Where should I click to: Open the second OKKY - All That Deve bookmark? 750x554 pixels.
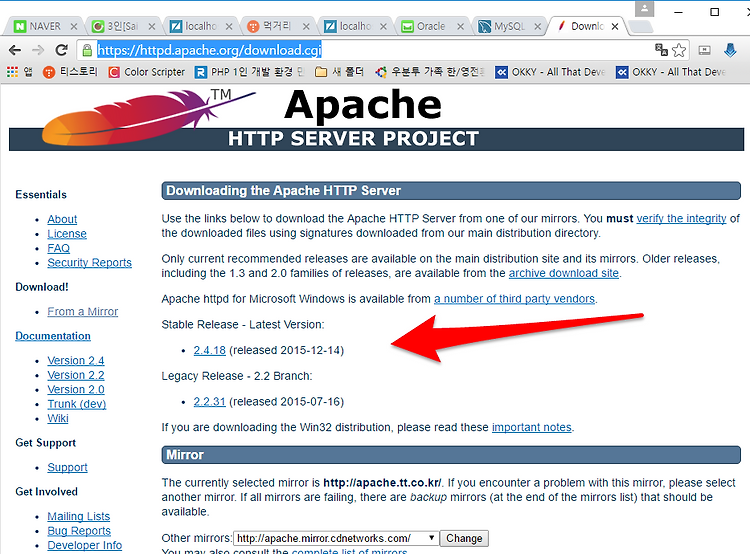click(x=671, y=72)
